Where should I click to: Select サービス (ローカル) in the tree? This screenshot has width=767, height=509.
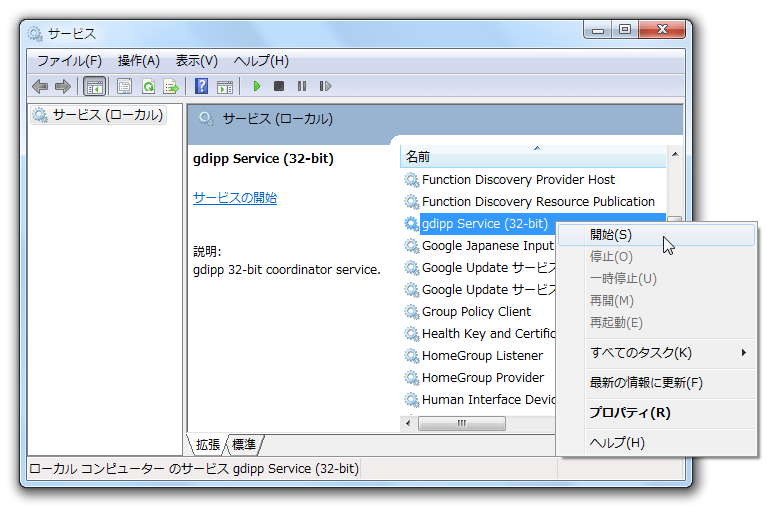pyautogui.click(x=98, y=115)
